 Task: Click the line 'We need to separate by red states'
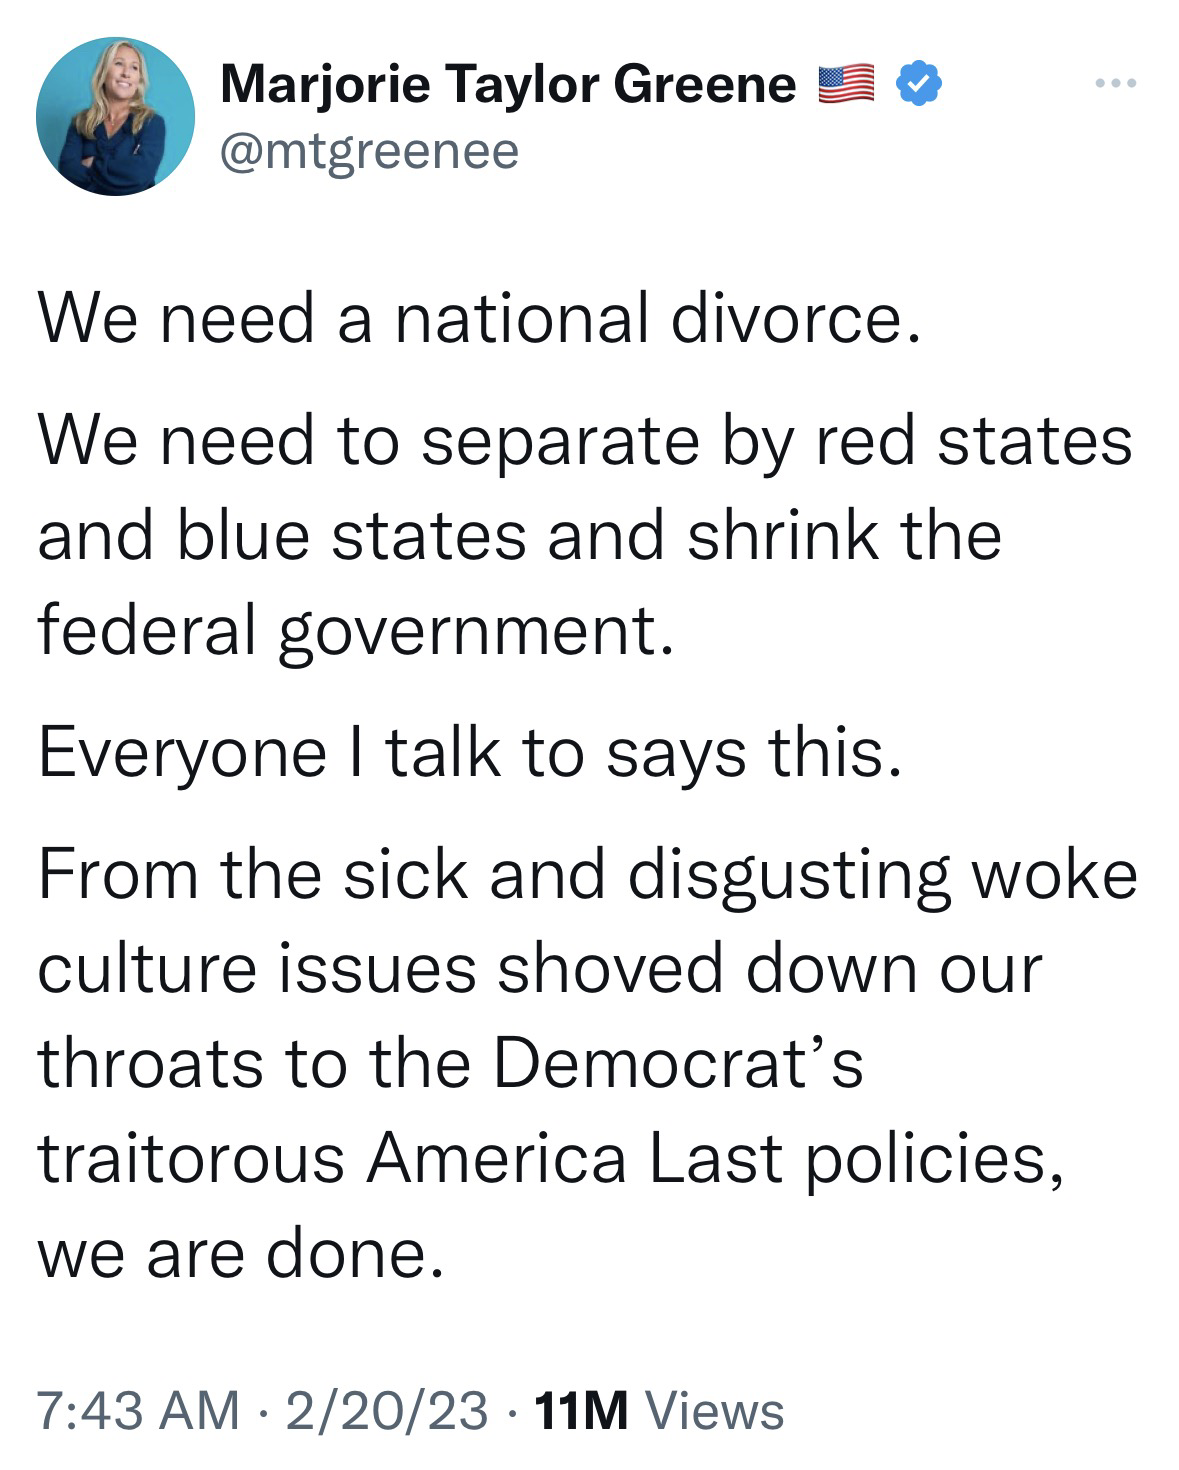(x=585, y=441)
